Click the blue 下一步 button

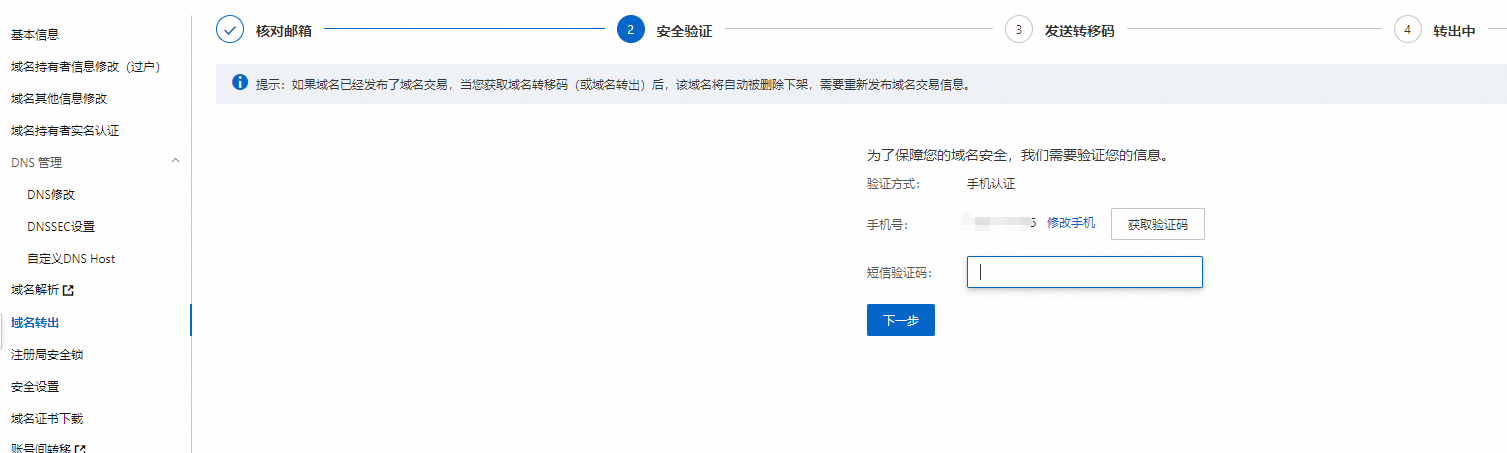click(900, 320)
